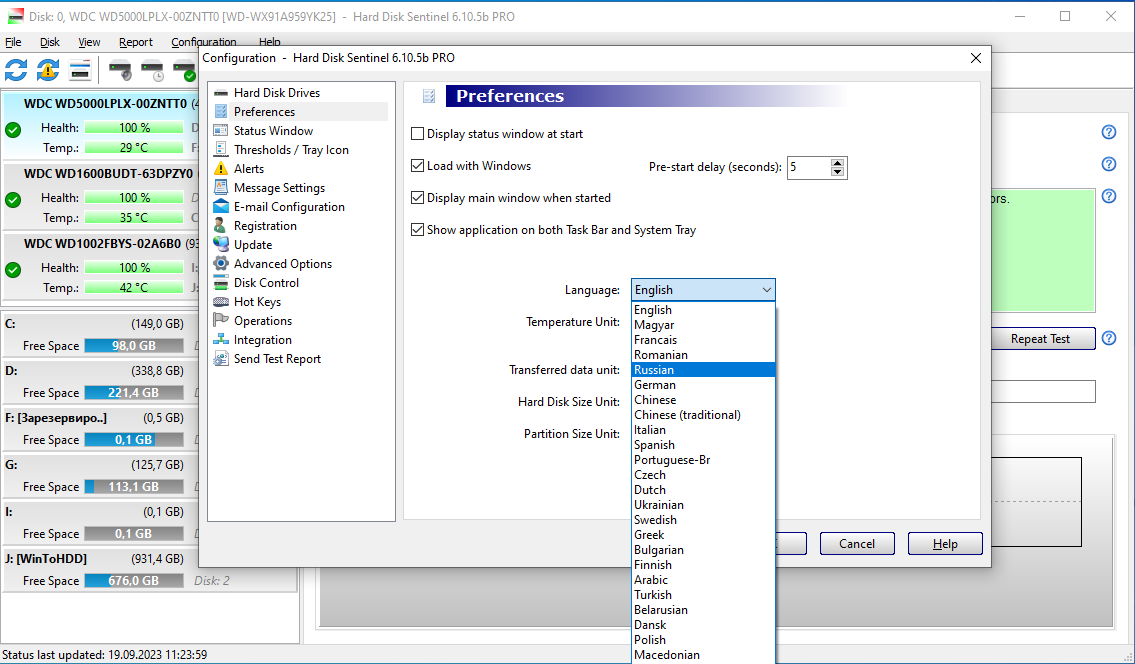Screen dimensions: 1135x664
Task: Click the refresh icon with yellow warning sign
Action: click(x=48, y=70)
